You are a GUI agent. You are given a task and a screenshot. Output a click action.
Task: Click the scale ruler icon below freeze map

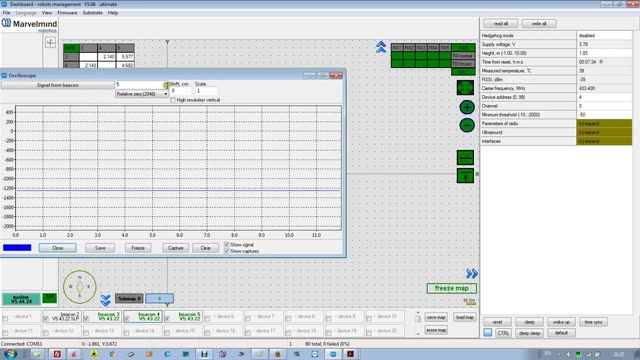tap(470, 302)
